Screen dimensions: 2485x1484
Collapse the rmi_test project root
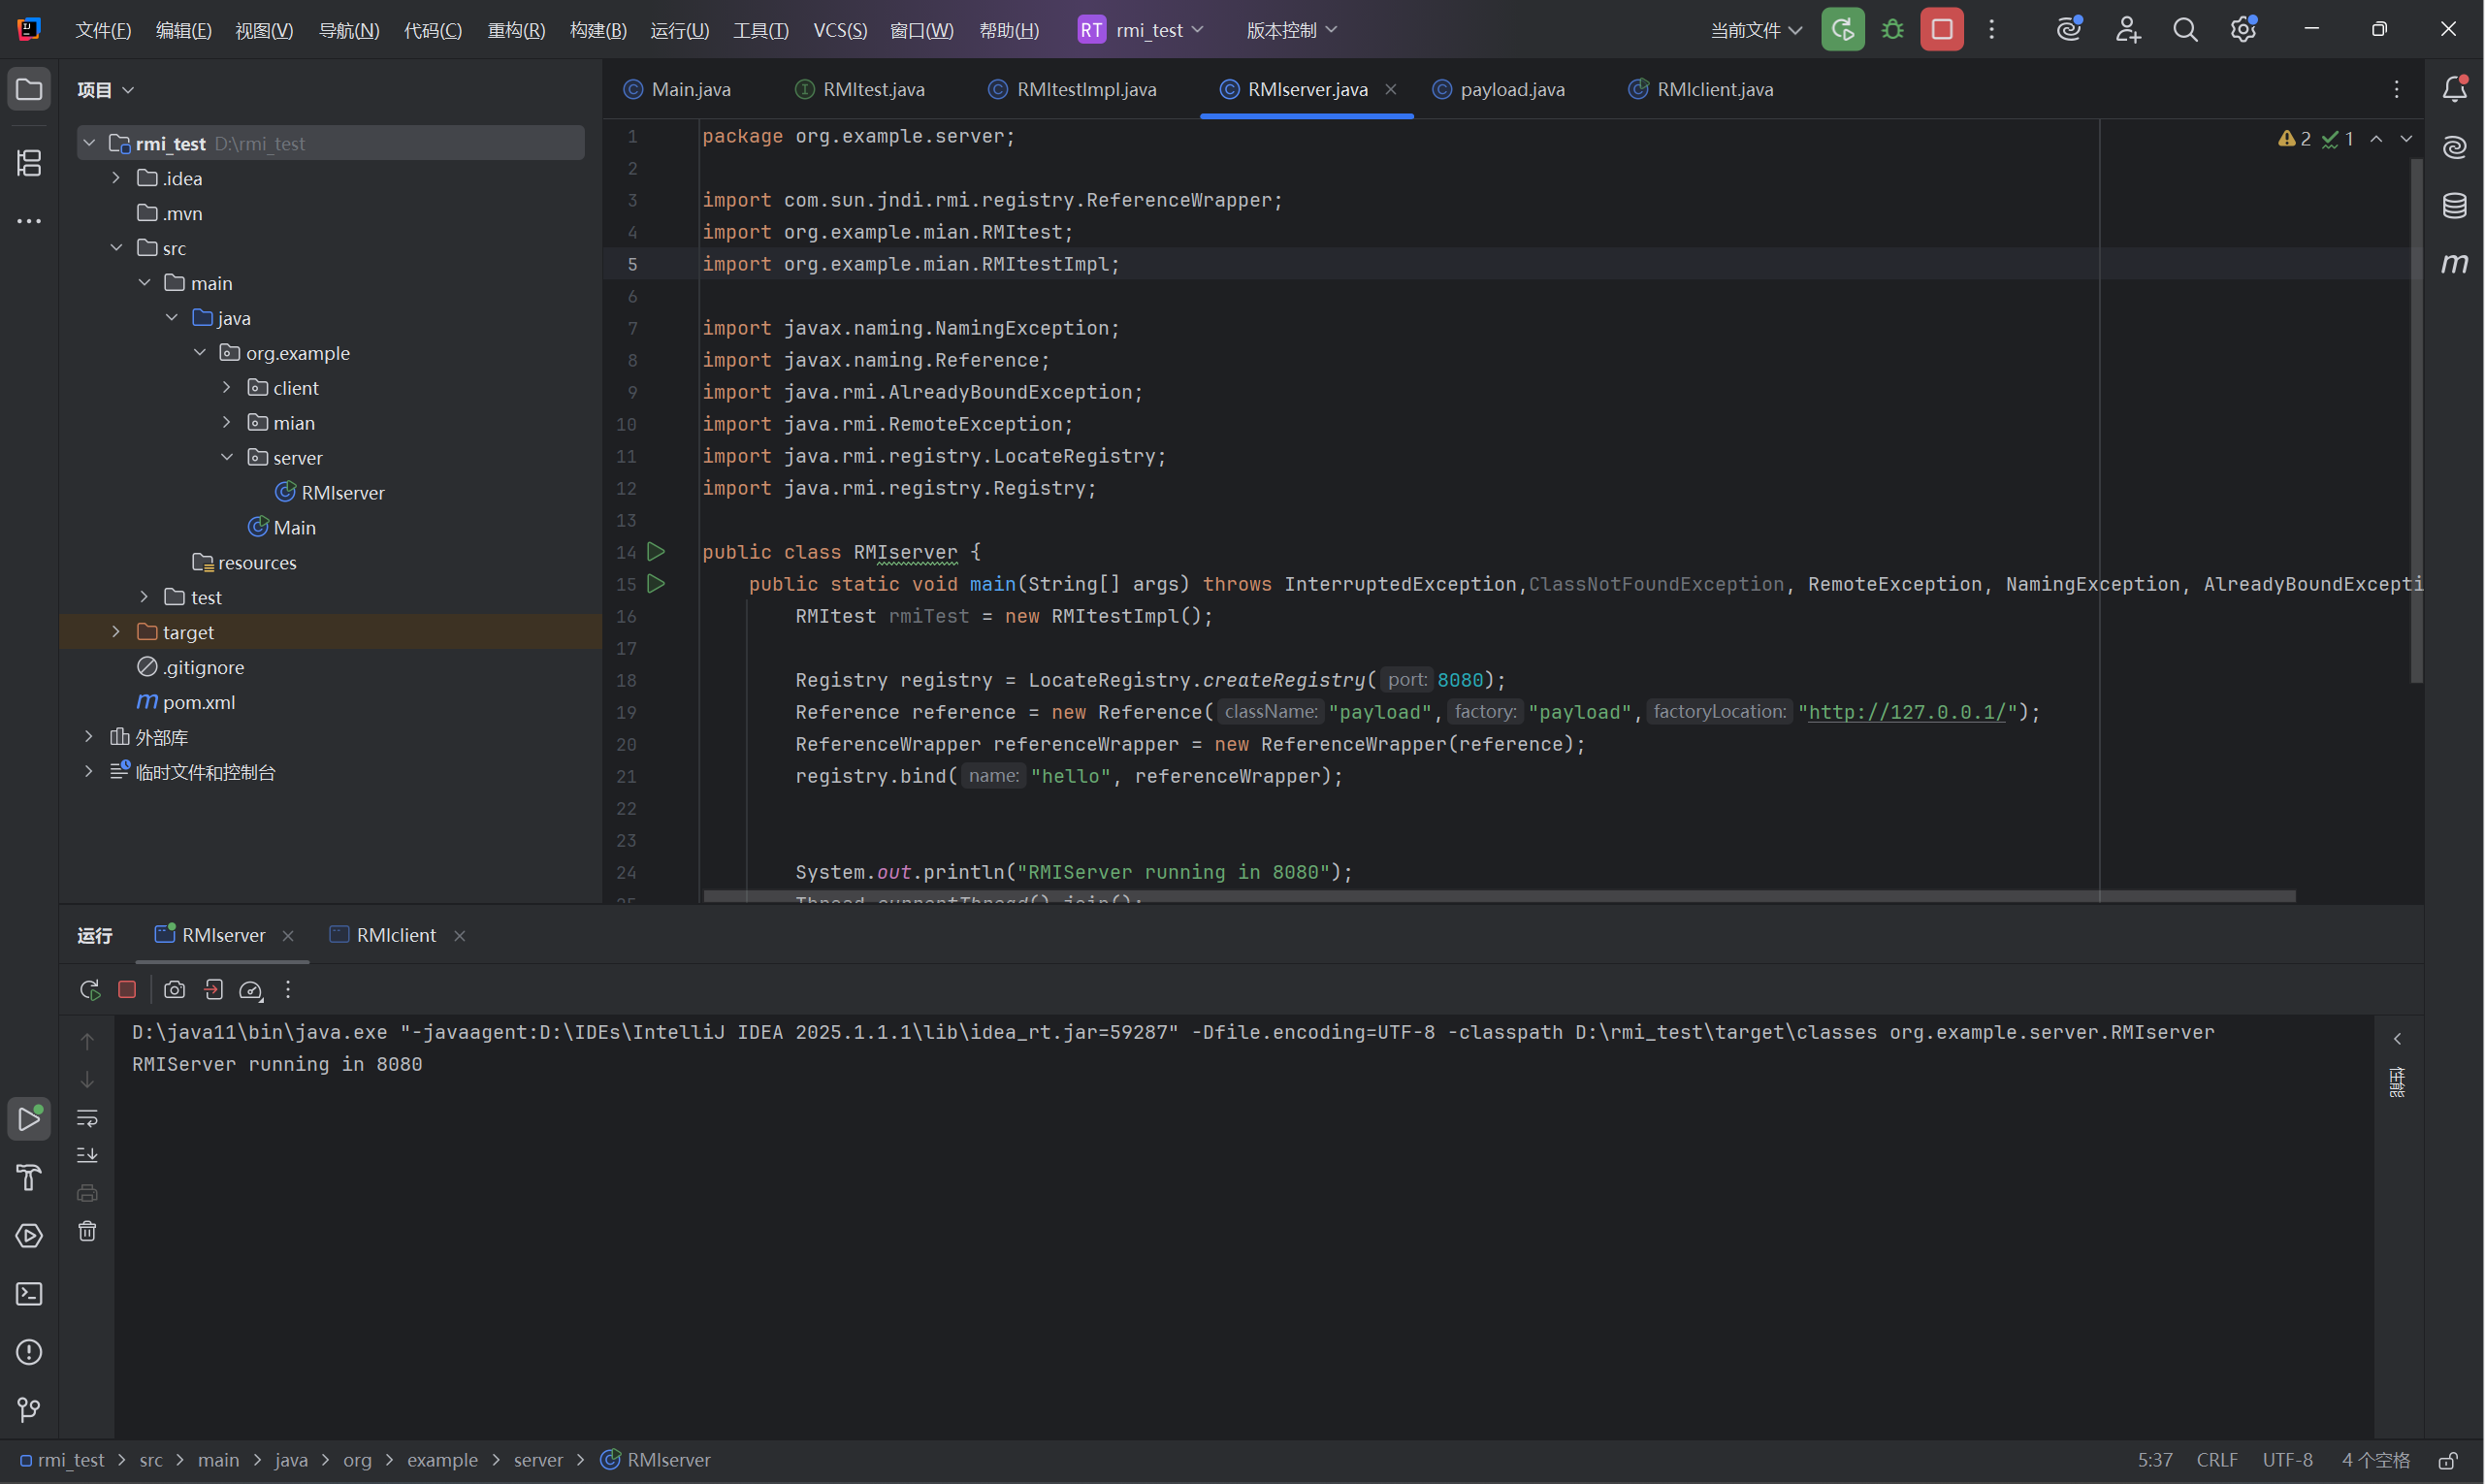89,143
